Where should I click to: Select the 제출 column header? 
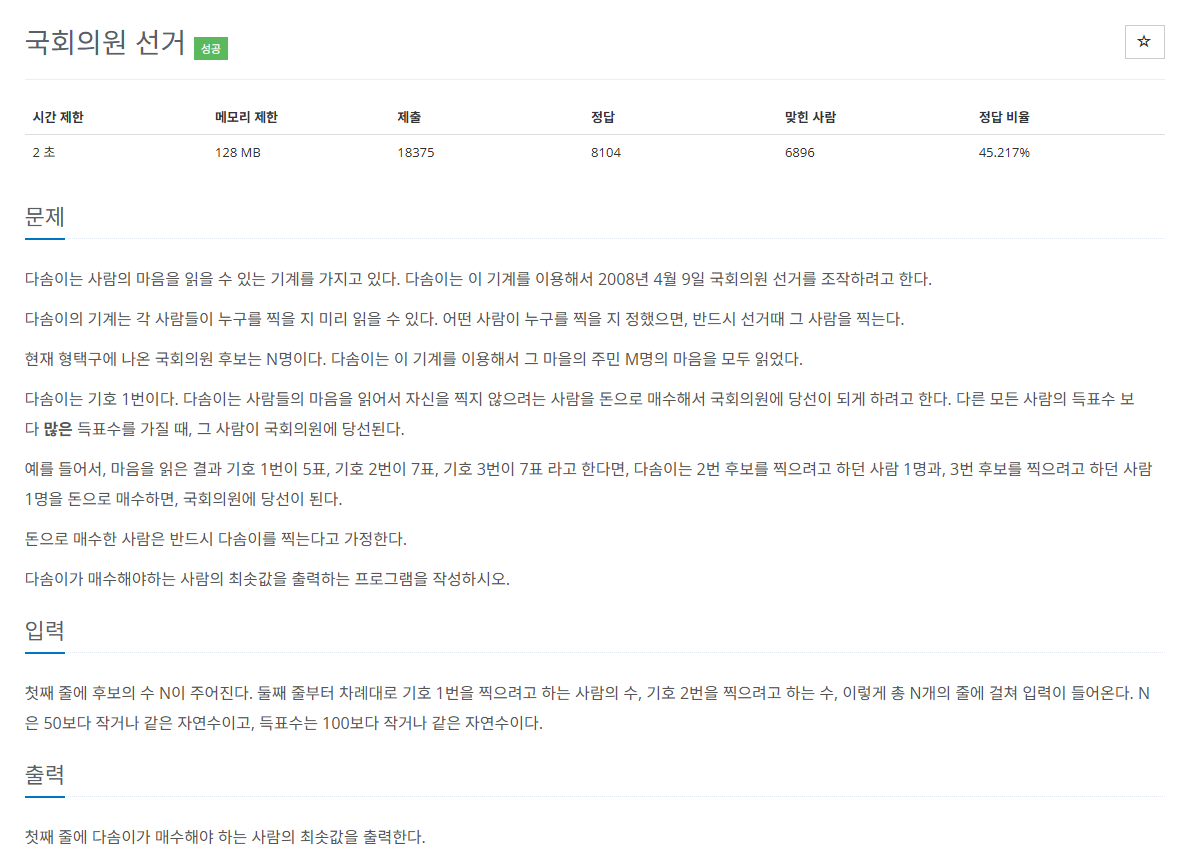coord(404,116)
